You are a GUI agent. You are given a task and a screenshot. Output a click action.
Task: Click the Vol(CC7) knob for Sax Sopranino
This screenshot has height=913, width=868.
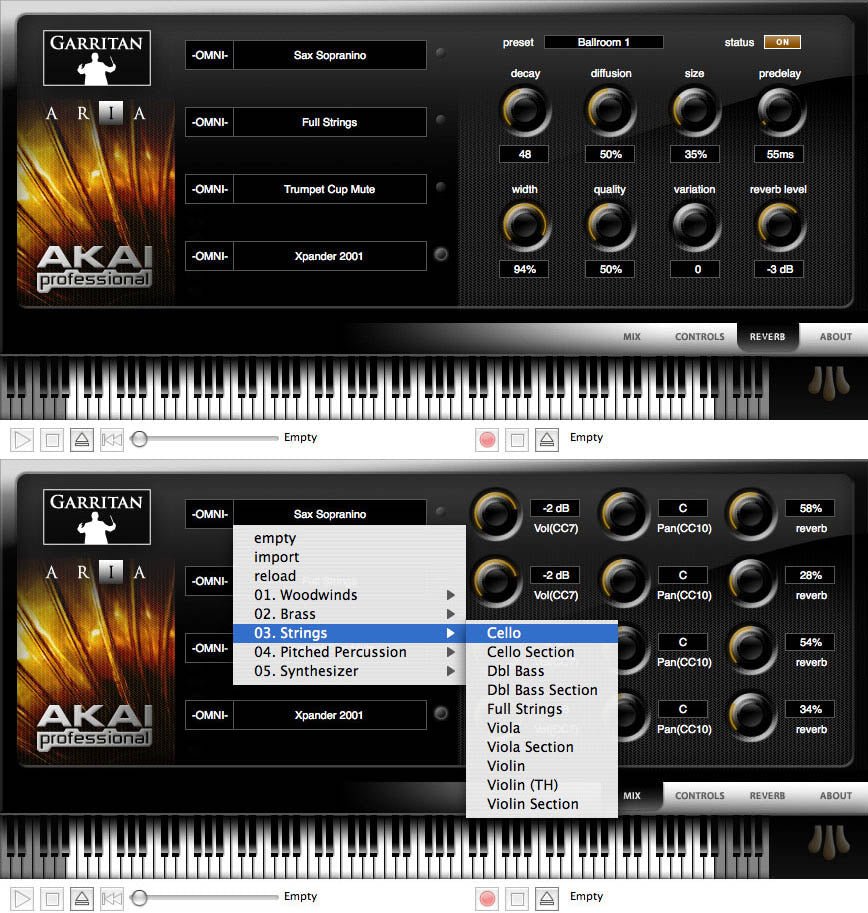[x=496, y=514]
